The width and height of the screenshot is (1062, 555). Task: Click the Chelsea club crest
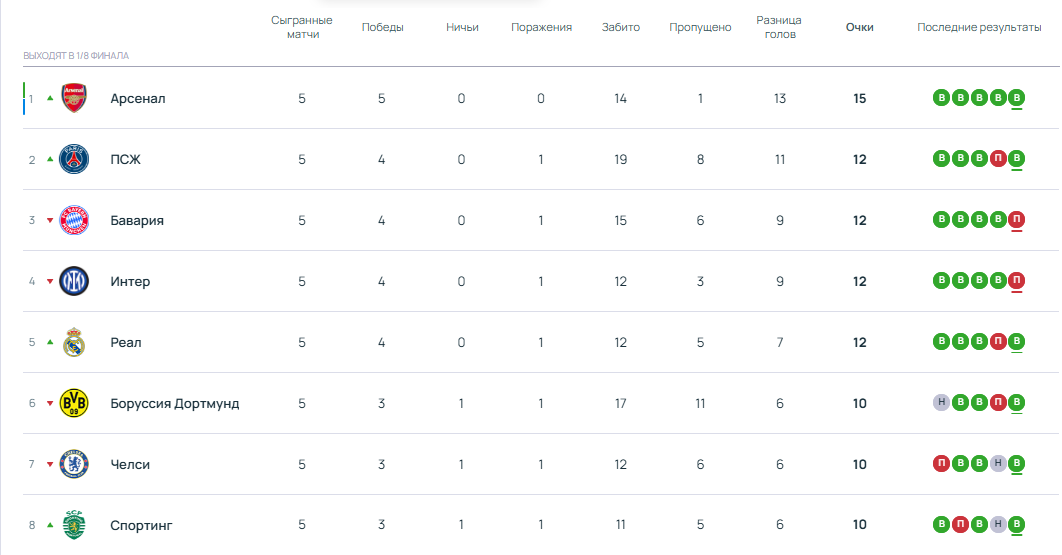(74, 464)
